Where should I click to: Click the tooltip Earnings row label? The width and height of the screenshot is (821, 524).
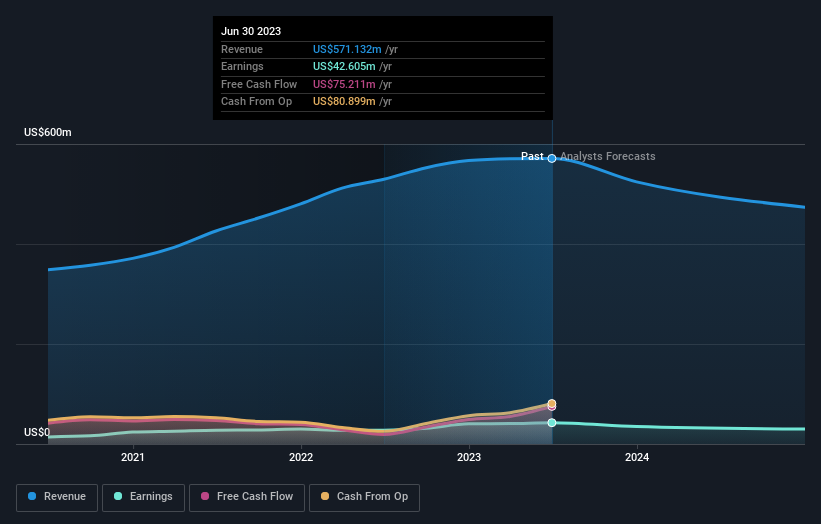click(242, 66)
